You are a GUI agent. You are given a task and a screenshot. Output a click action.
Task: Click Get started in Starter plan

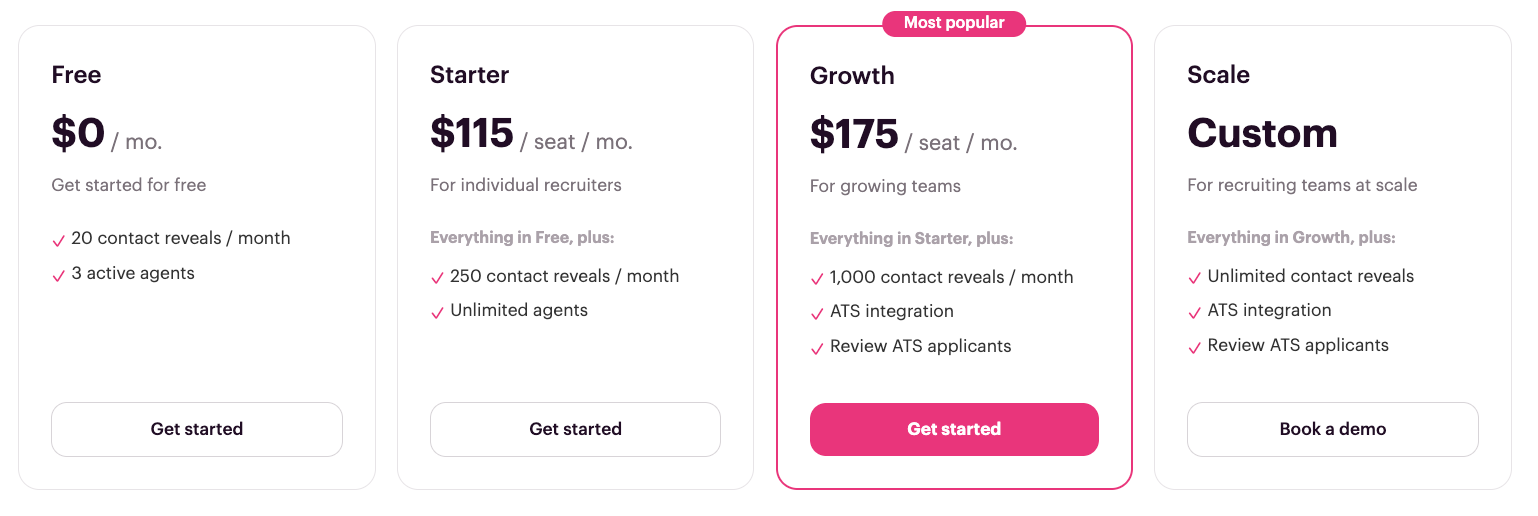click(x=575, y=429)
